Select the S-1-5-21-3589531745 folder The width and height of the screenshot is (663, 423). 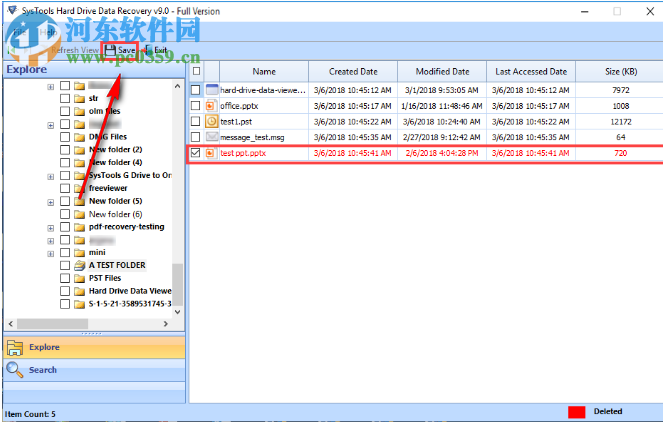tap(130, 304)
